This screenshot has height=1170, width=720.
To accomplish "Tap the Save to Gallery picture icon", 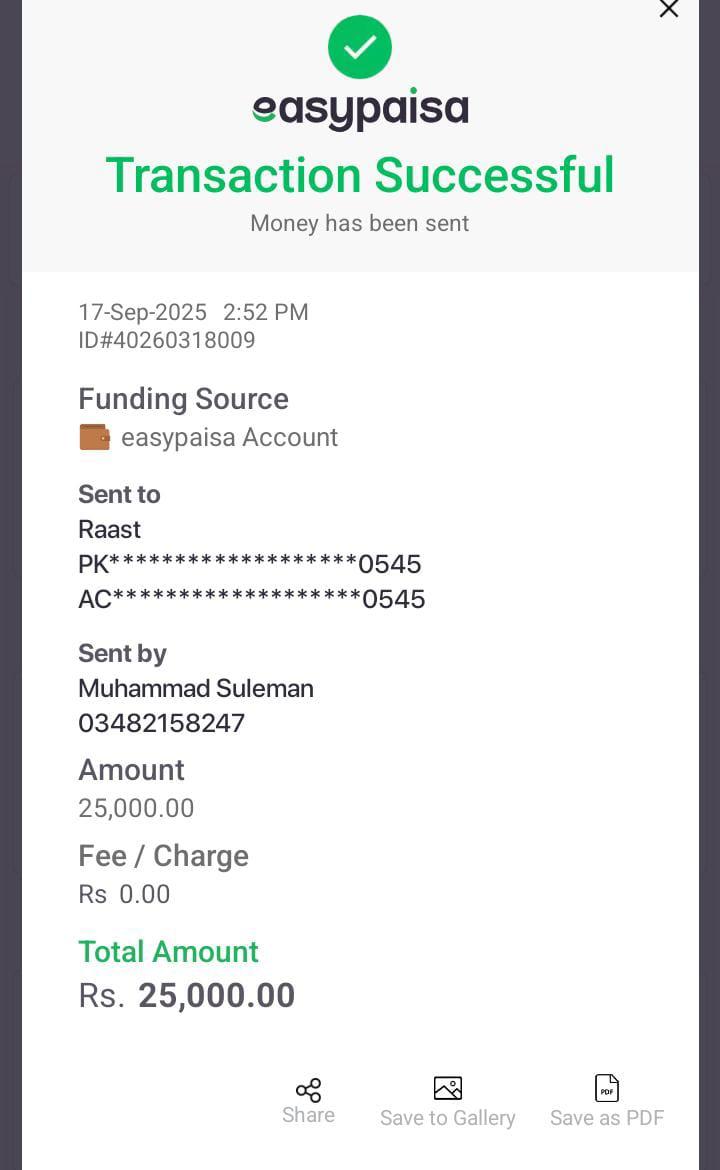I will click(x=447, y=1088).
